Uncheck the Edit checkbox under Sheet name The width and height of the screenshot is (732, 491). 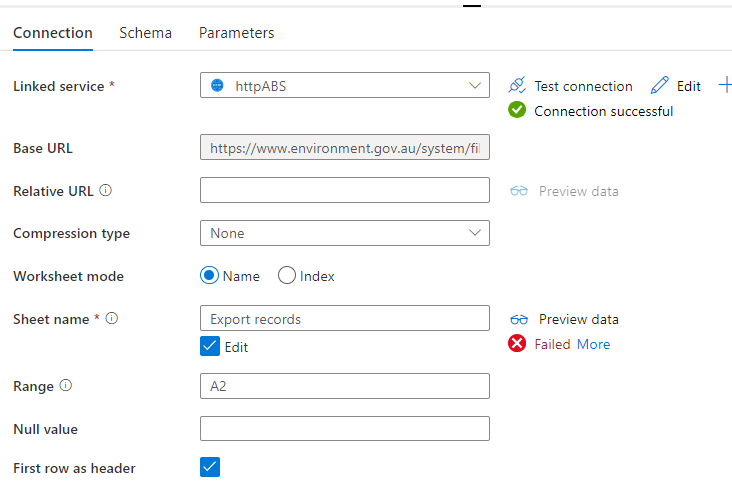(x=210, y=346)
